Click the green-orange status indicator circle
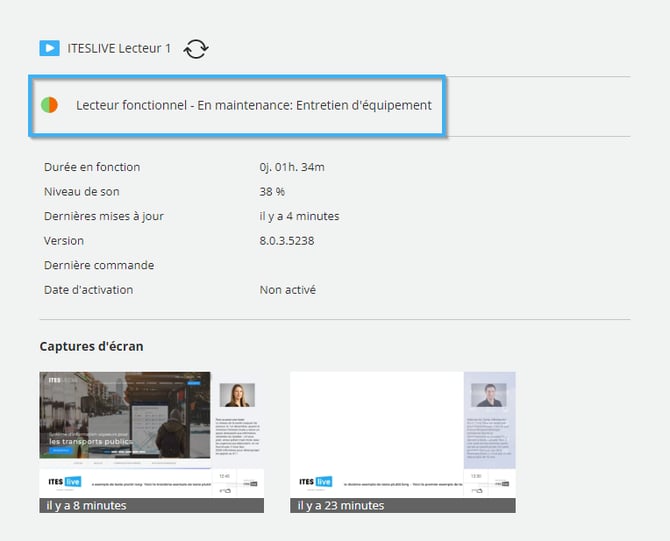 coord(49,105)
